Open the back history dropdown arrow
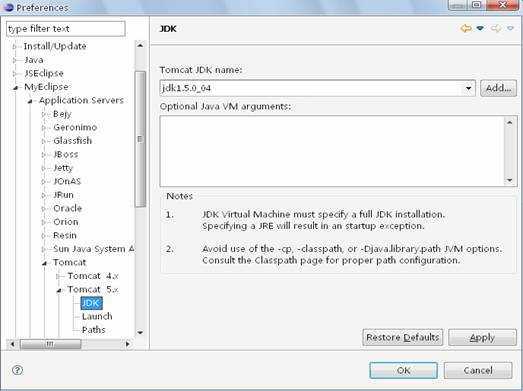523x391 pixels. (x=480, y=28)
